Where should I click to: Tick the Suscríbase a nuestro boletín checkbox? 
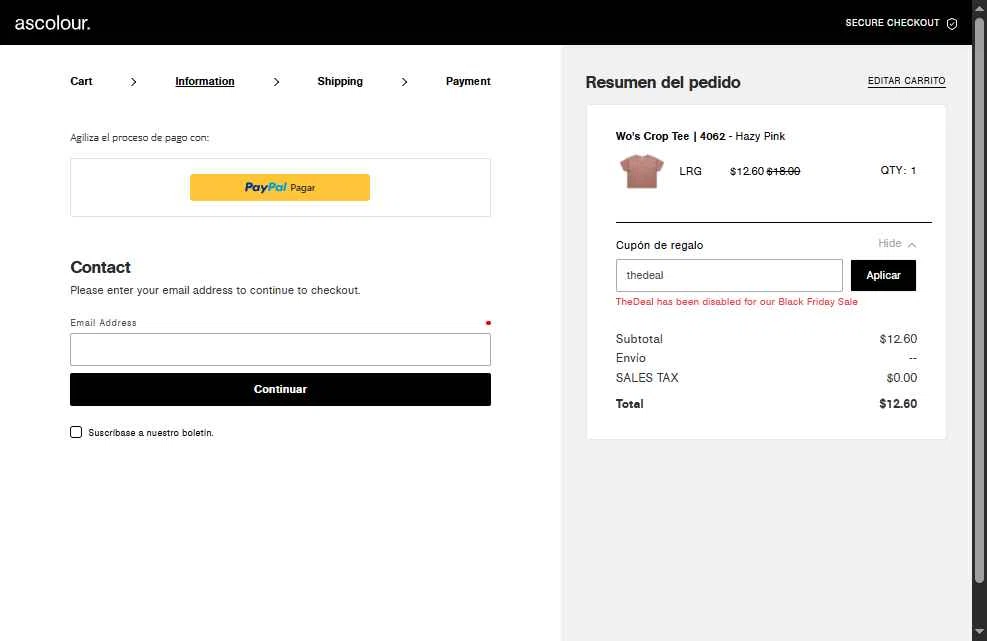click(76, 432)
